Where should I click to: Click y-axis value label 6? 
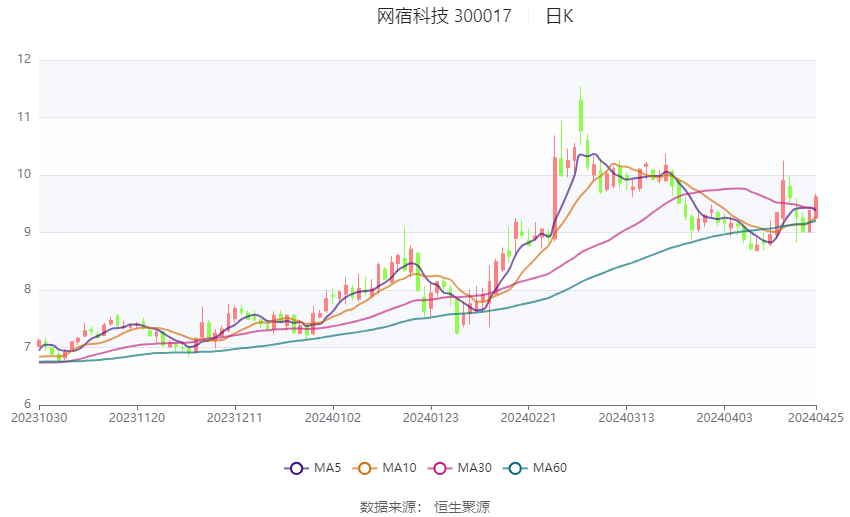(x=28, y=404)
